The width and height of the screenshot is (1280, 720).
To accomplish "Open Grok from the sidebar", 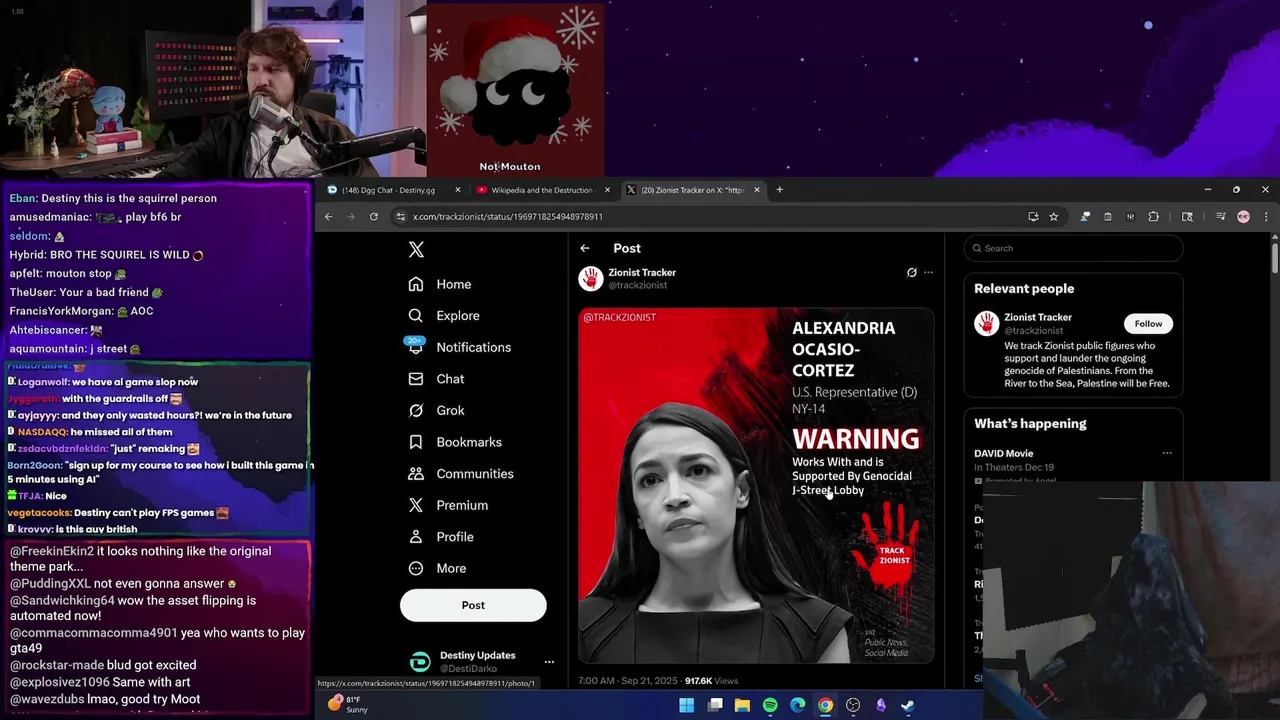I will click(x=437, y=410).
